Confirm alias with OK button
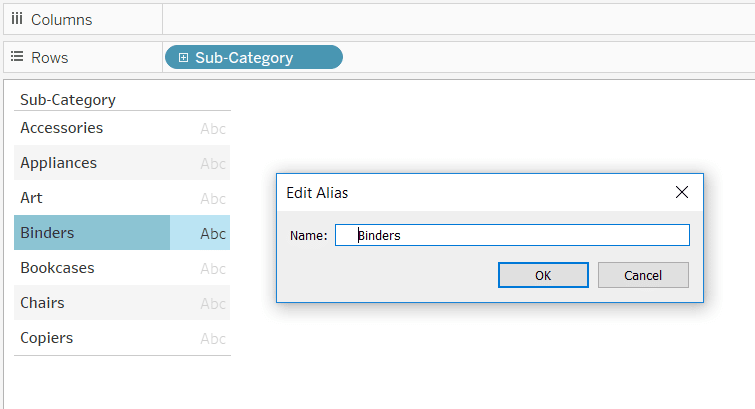This screenshot has height=409, width=755. click(x=543, y=275)
